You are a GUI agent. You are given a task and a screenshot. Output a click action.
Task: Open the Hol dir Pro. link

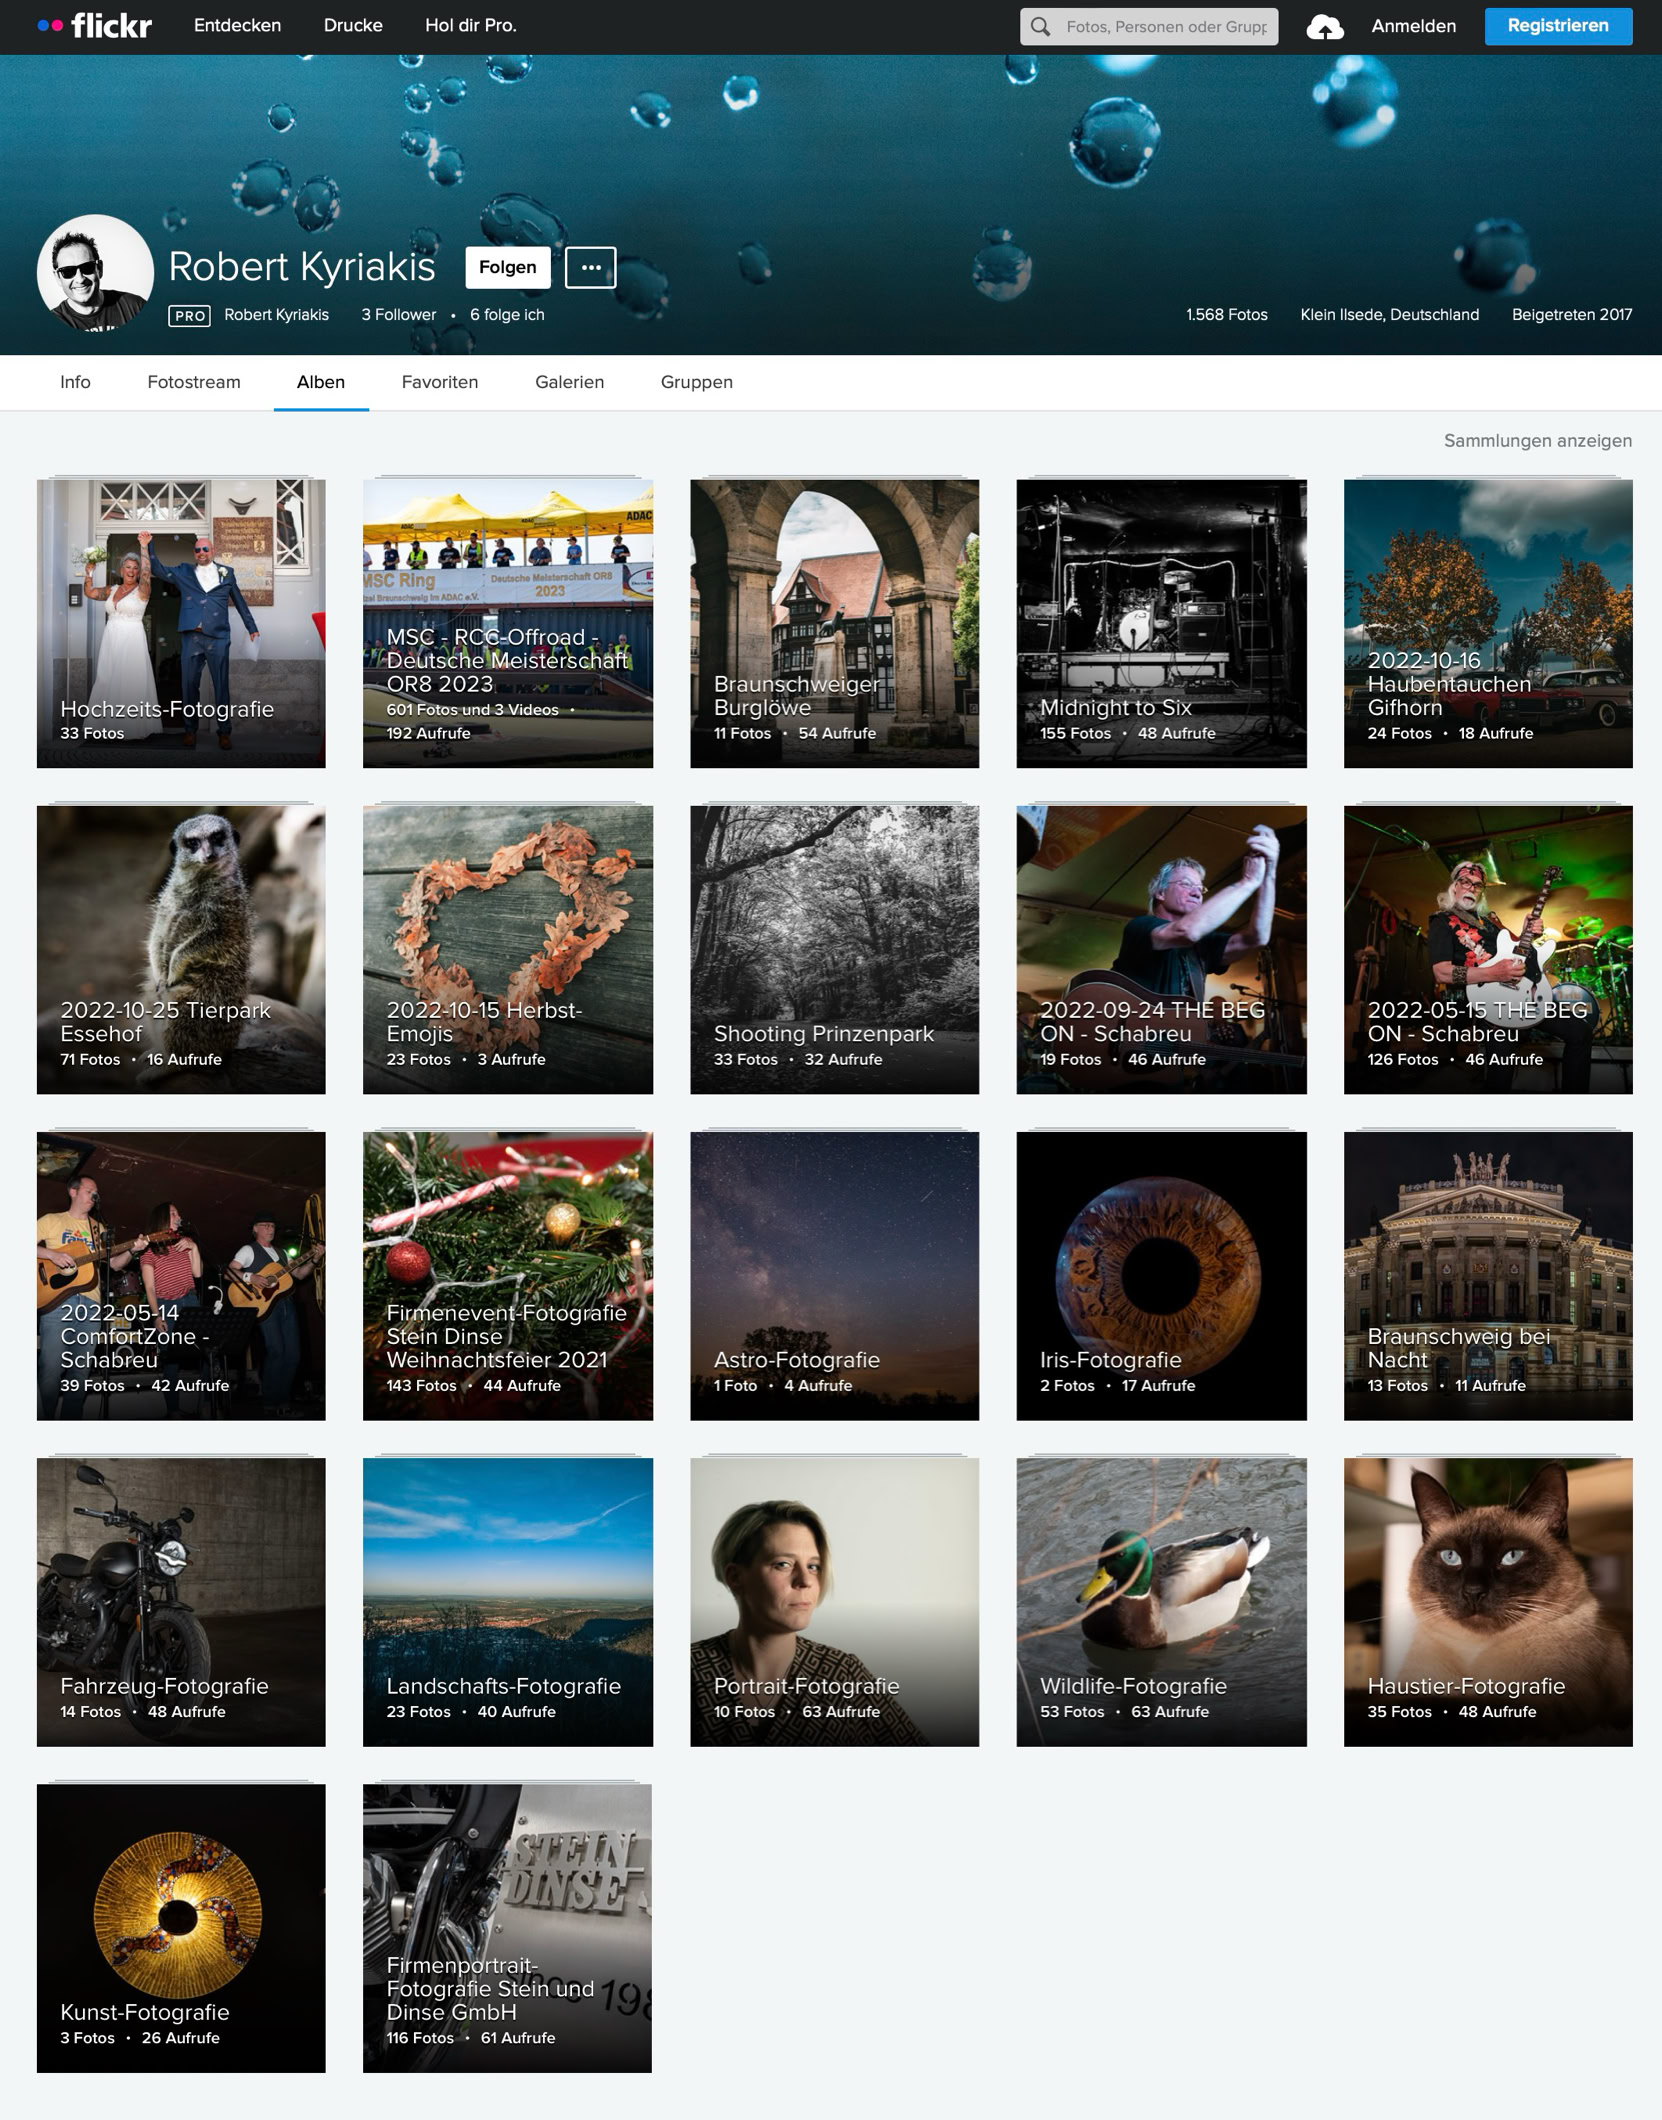(x=470, y=26)
